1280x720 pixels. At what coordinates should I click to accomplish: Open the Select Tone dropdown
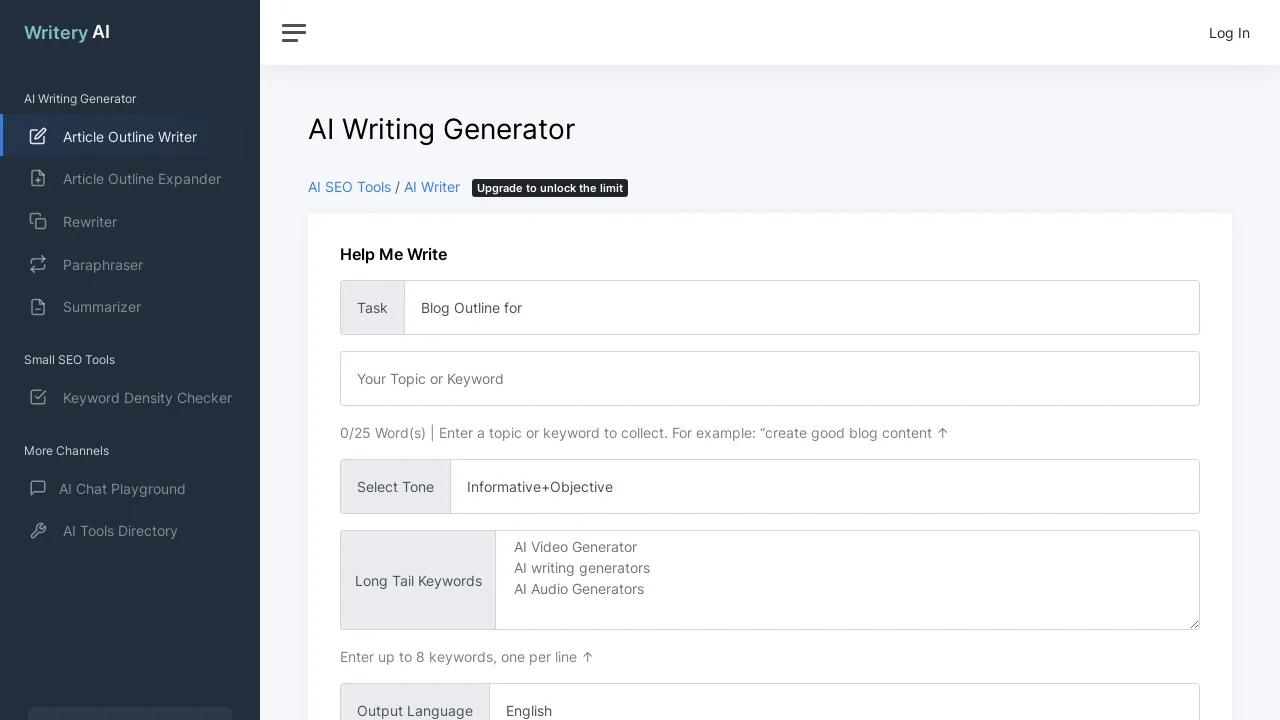point(823,487)
